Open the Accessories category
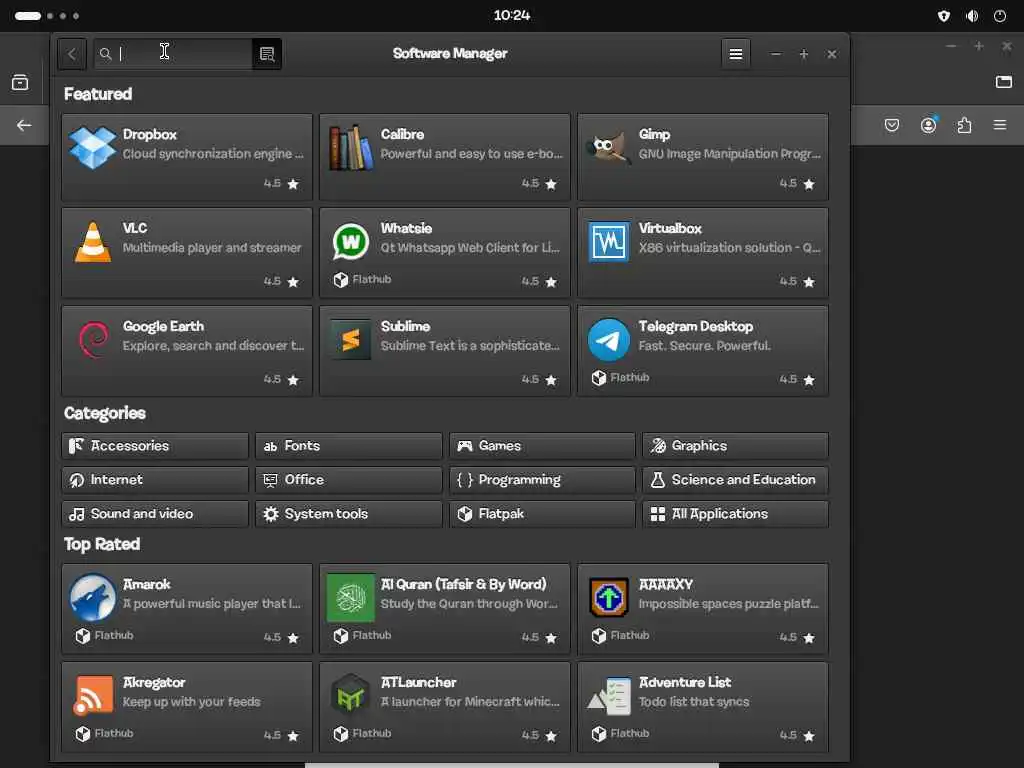 point(155,446)
